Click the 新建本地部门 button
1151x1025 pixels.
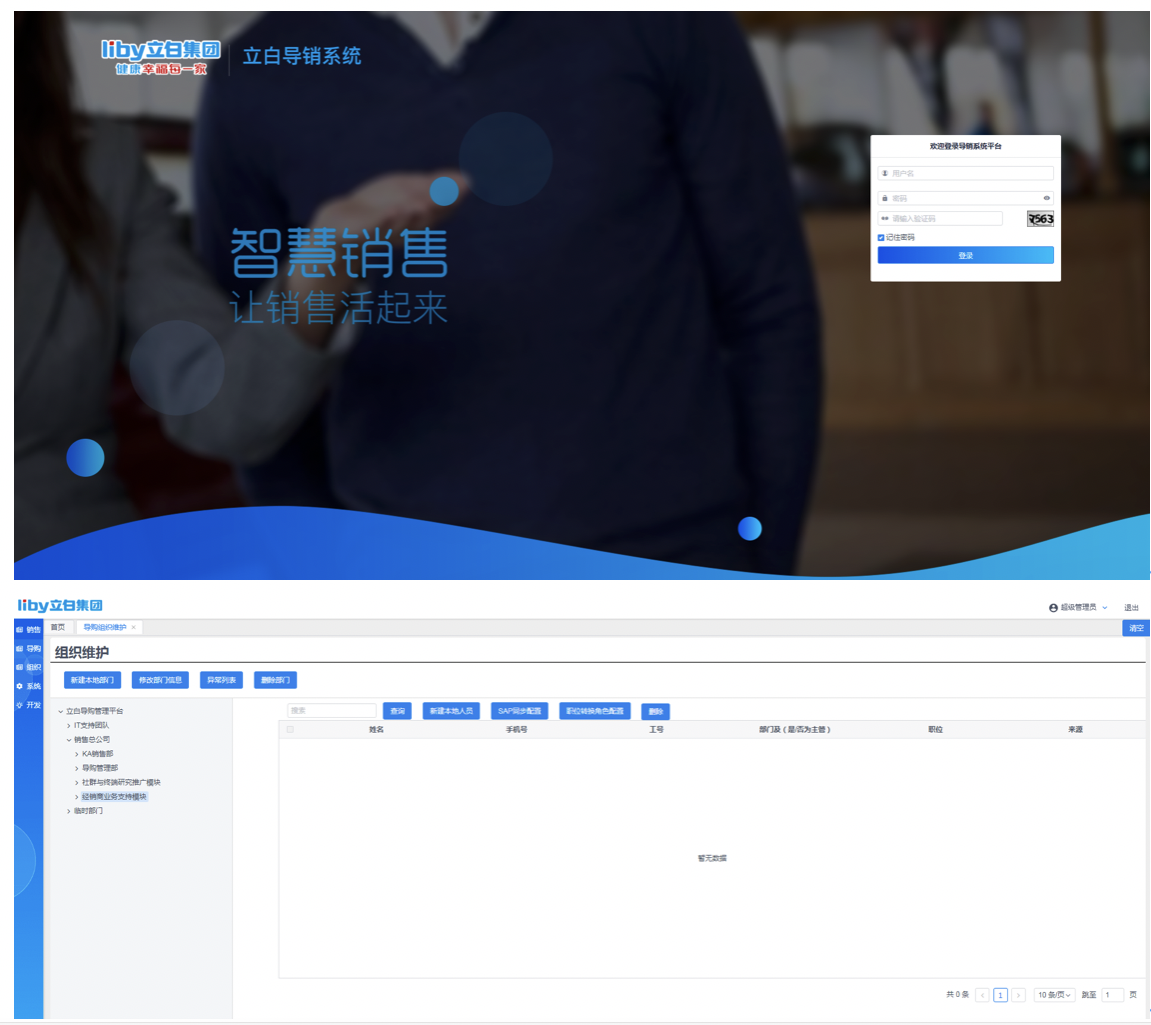pos(93,681)
